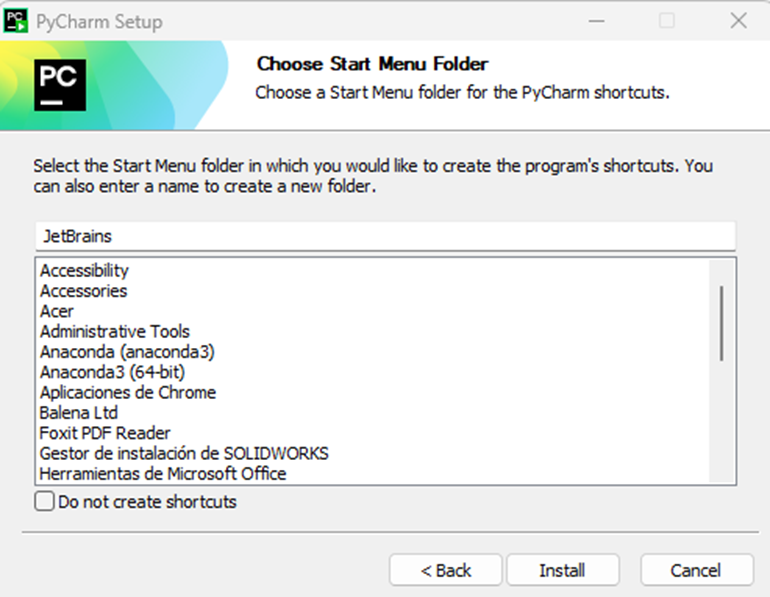
Task: Click the PyCharm icon in title bar
Action: pyautogui.click(x=17, y=21)
